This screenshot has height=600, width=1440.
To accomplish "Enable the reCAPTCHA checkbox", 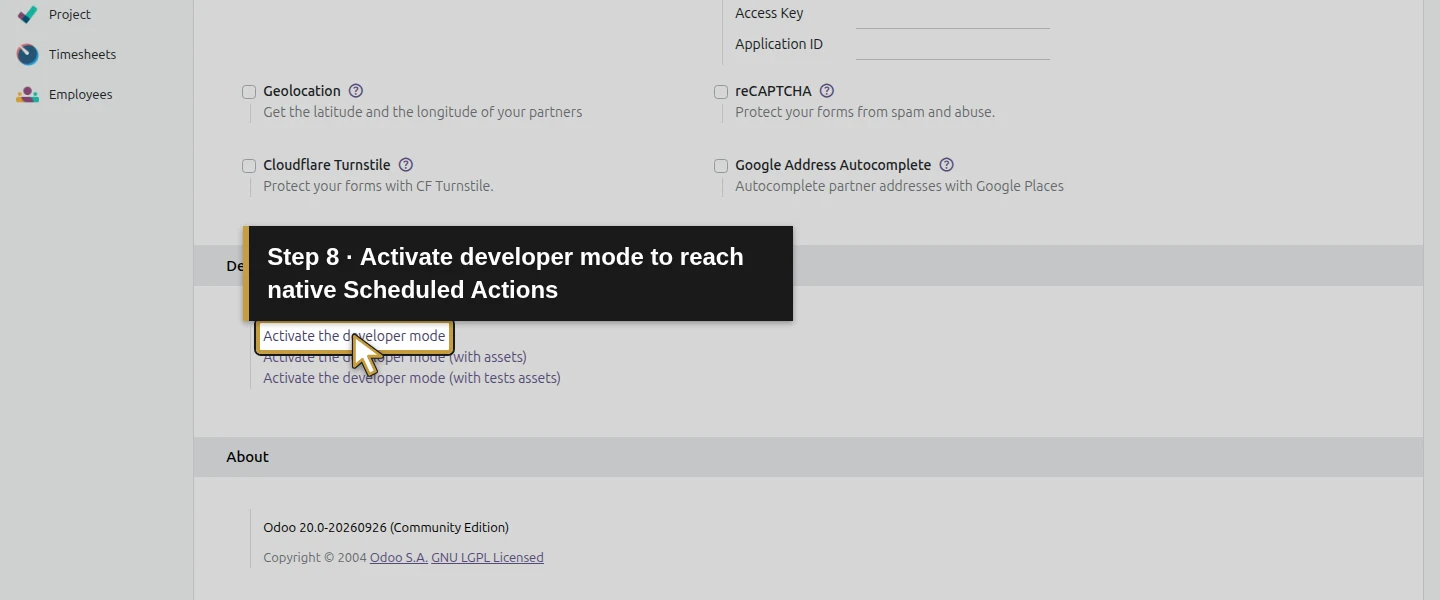I will [x=721, y=92].
